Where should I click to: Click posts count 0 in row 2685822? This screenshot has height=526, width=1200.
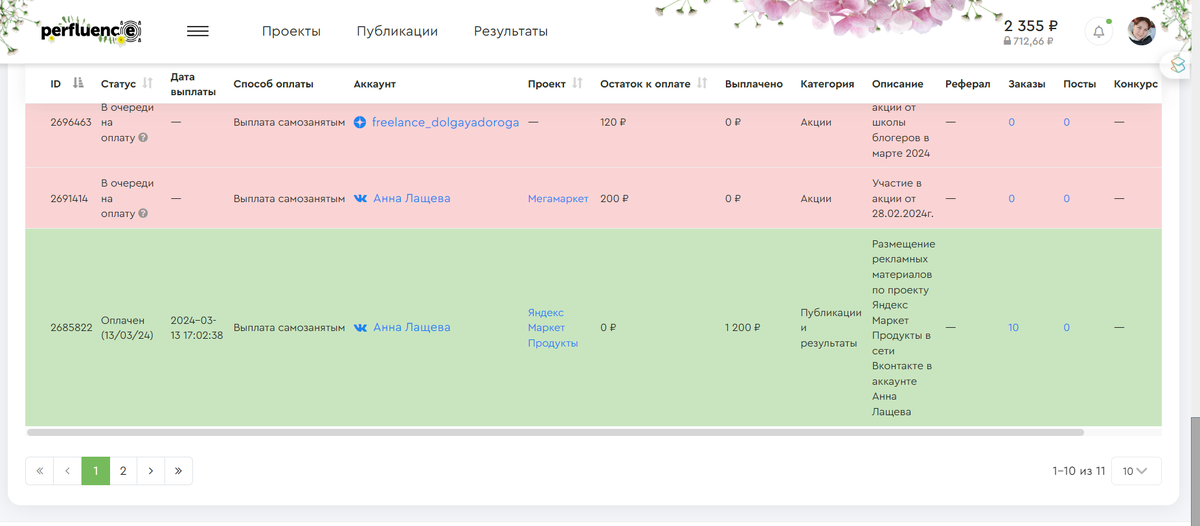(1066, 327)
